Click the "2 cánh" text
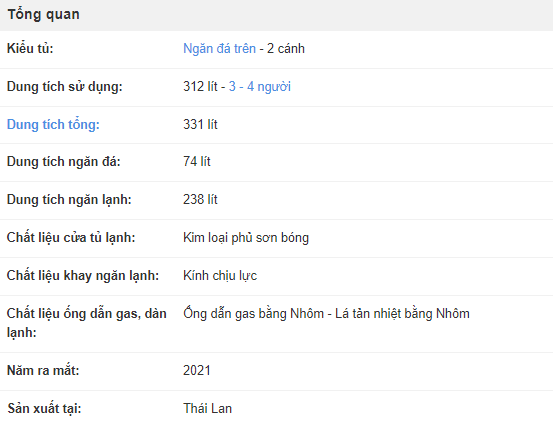The image size is (553, 426). (x=286, y=49)
